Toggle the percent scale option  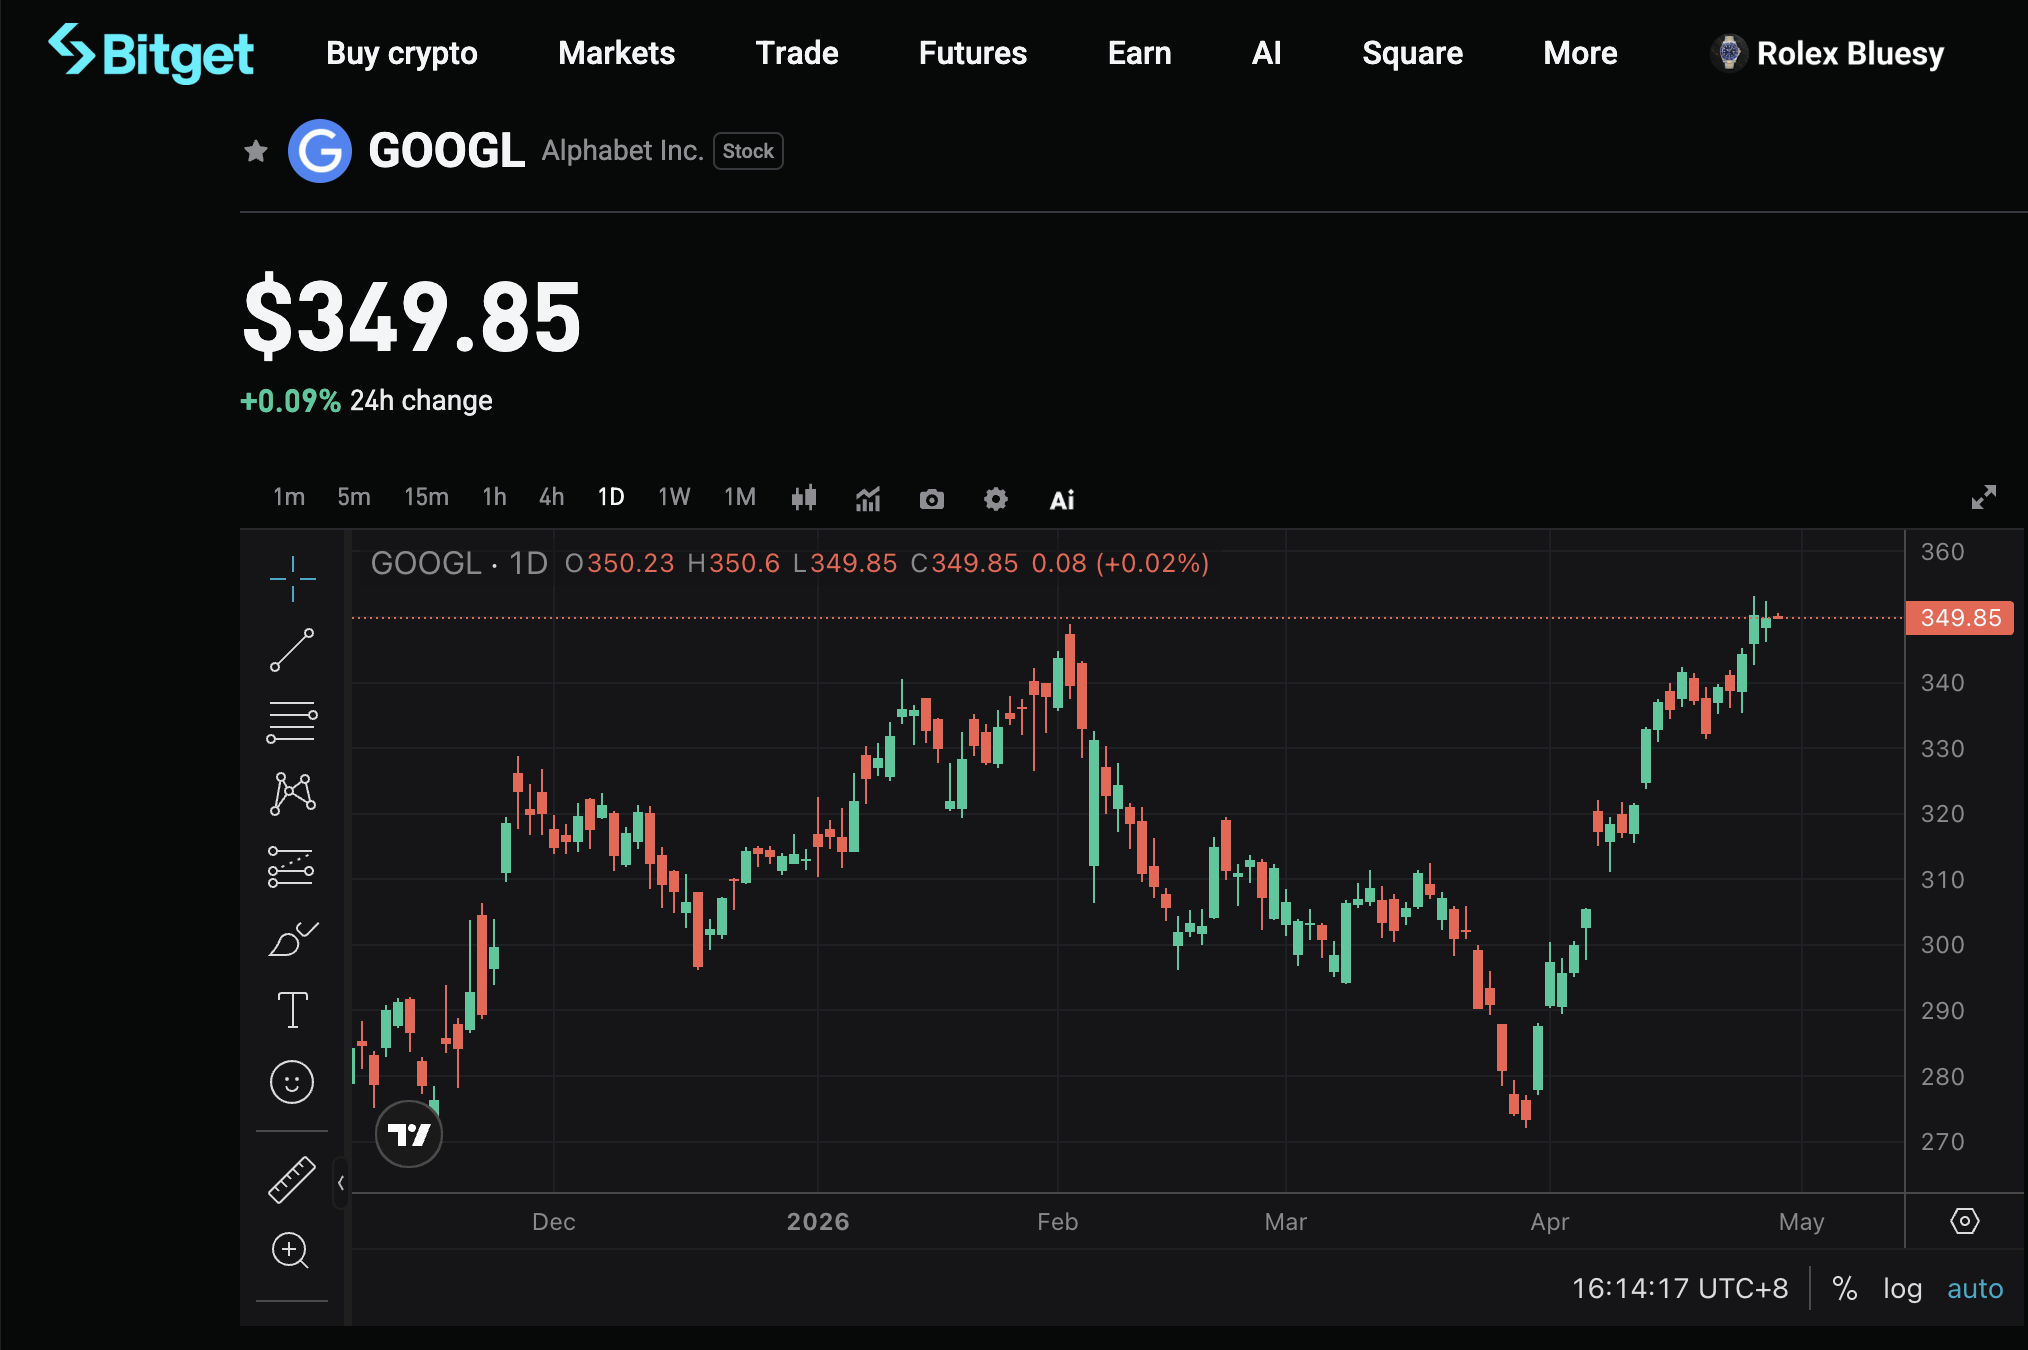[1844, 1288]
